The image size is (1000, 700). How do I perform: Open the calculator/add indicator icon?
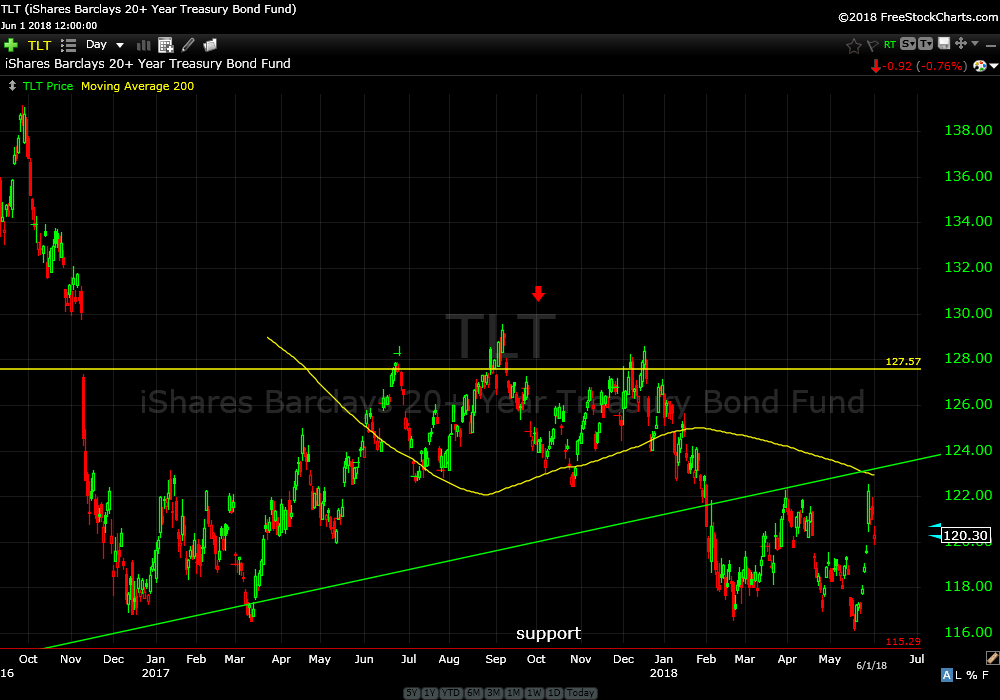click(165, 45)
